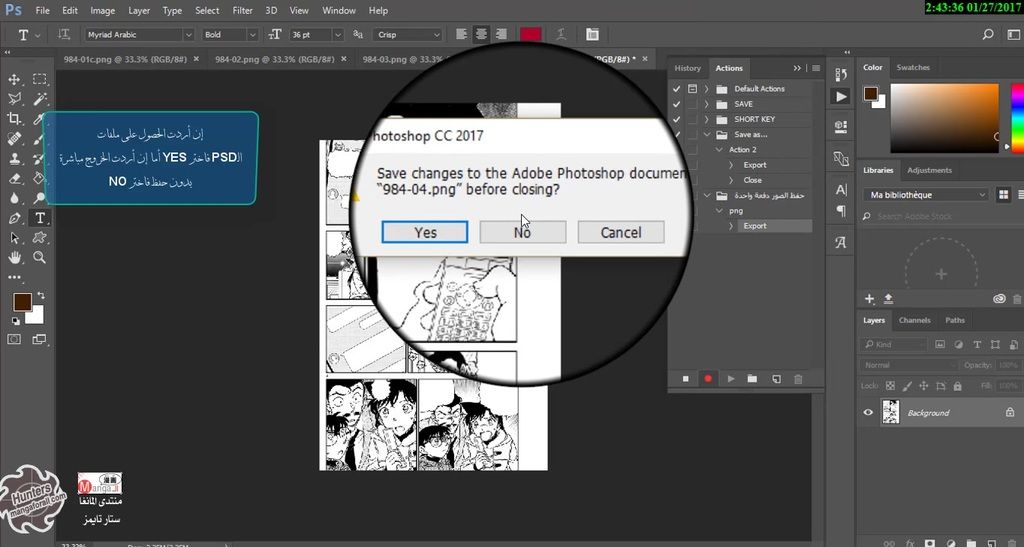Change the screen mode
The height and width of the screenshot is (547, 1024).
tap(39, 339)
